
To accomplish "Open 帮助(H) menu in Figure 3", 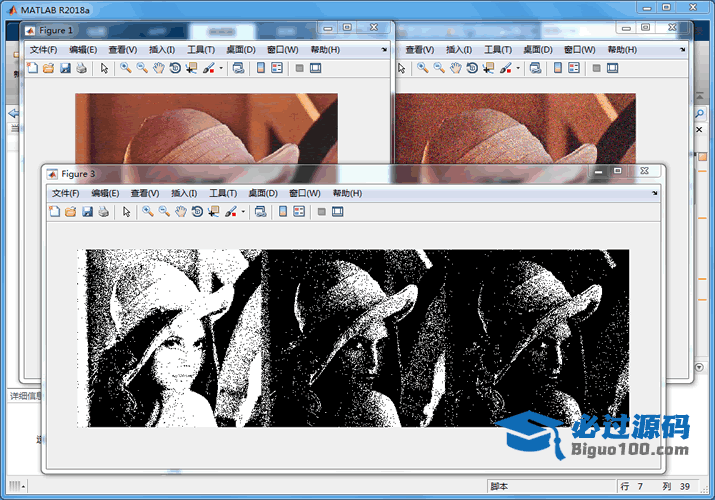I will (x=347, y=193).
